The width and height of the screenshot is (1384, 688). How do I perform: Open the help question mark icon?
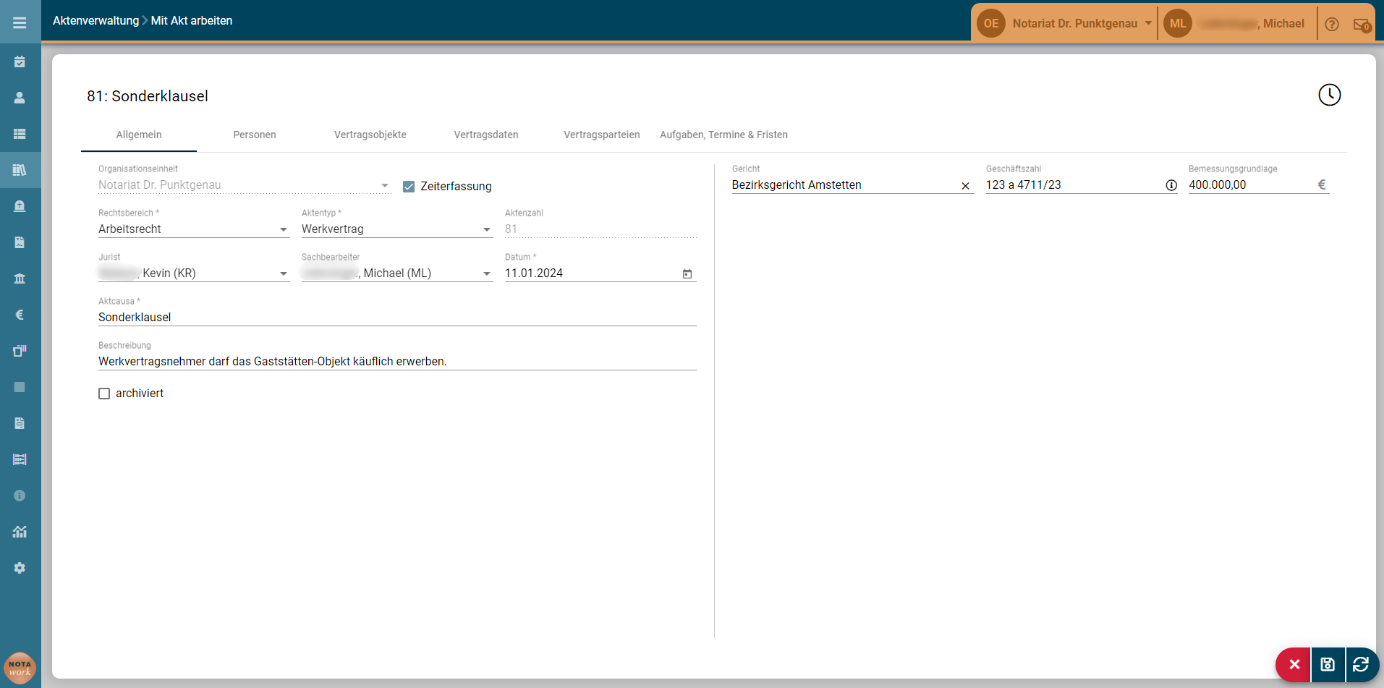point(1332,24)
